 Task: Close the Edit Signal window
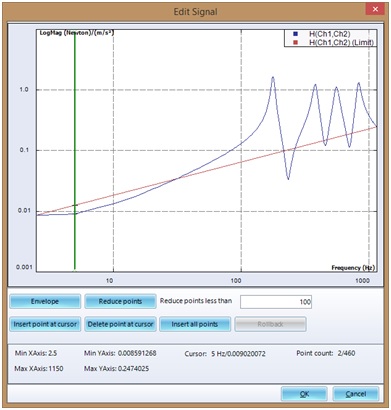(x=375, y=9)
